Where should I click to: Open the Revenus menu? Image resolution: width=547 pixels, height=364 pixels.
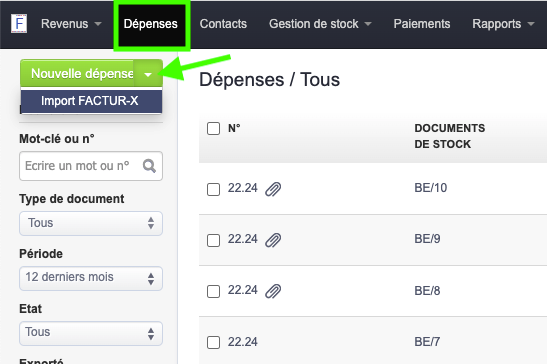coord(71,24)
